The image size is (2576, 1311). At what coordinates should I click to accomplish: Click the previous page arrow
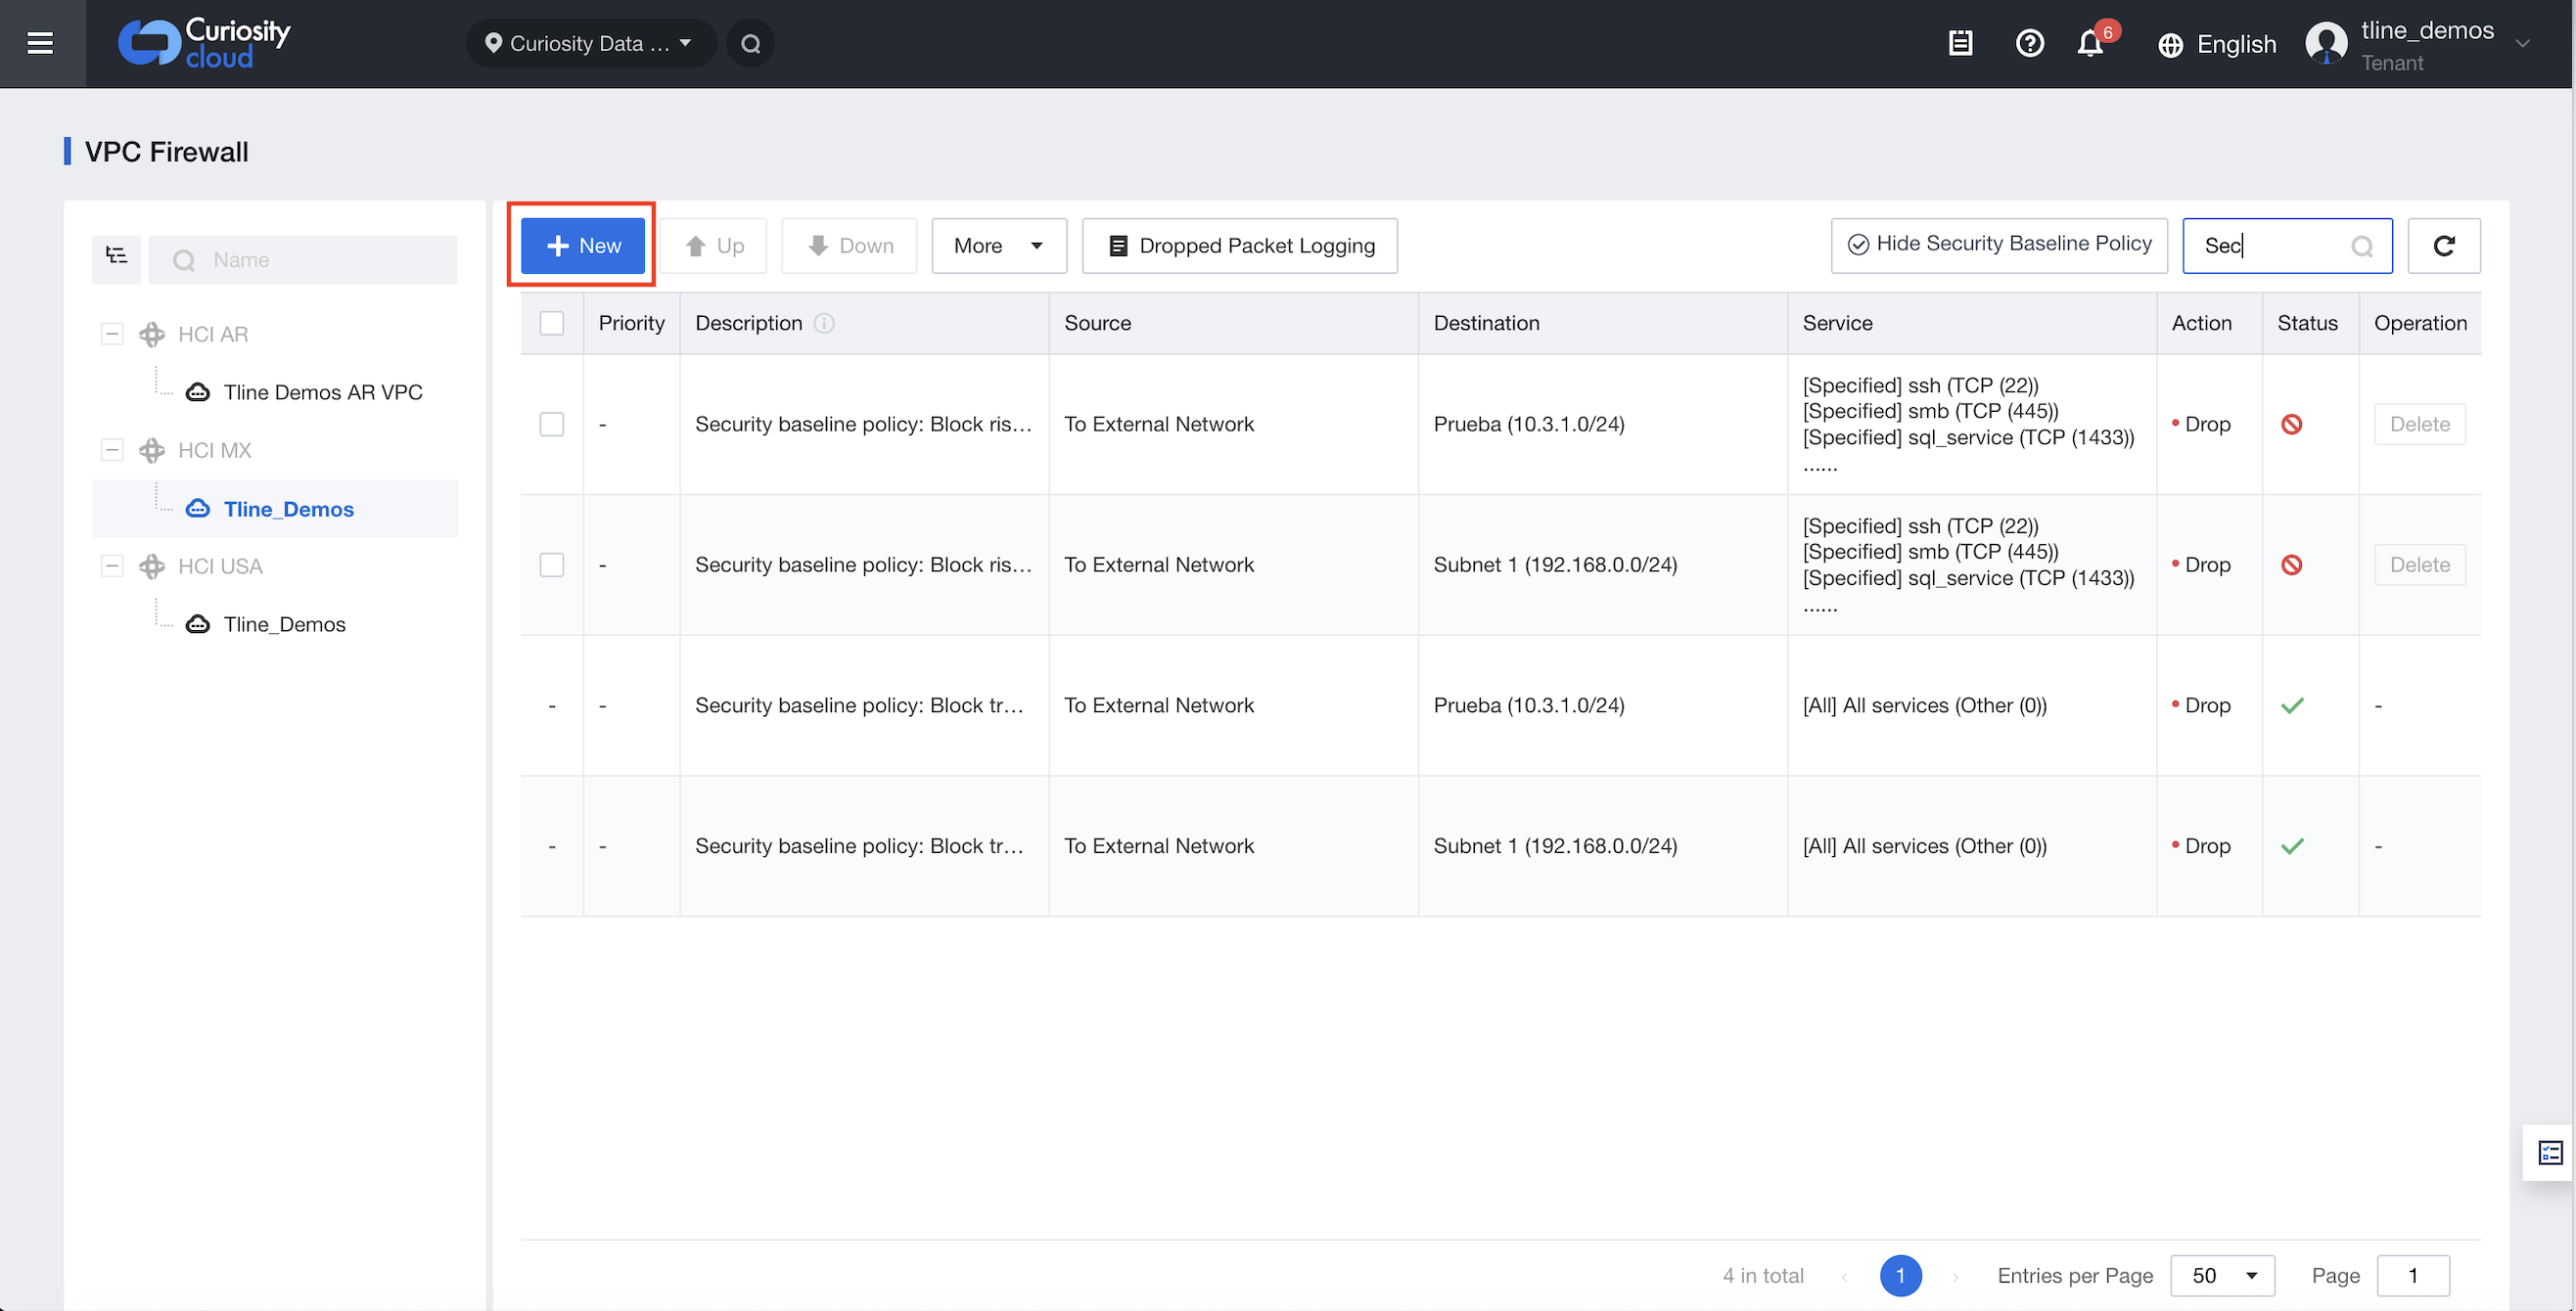pos(1845,1277)
